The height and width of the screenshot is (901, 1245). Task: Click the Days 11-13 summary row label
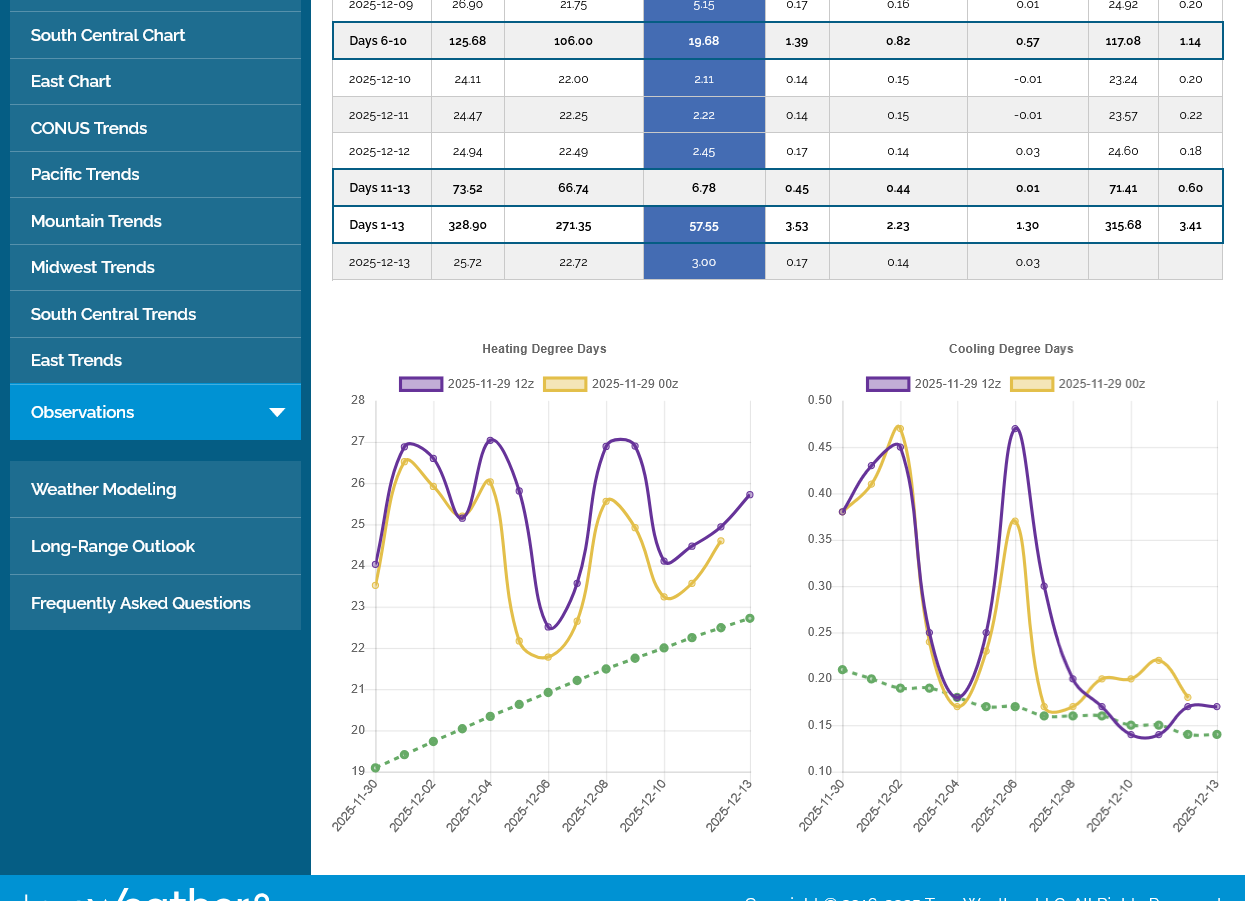point(380,188)
